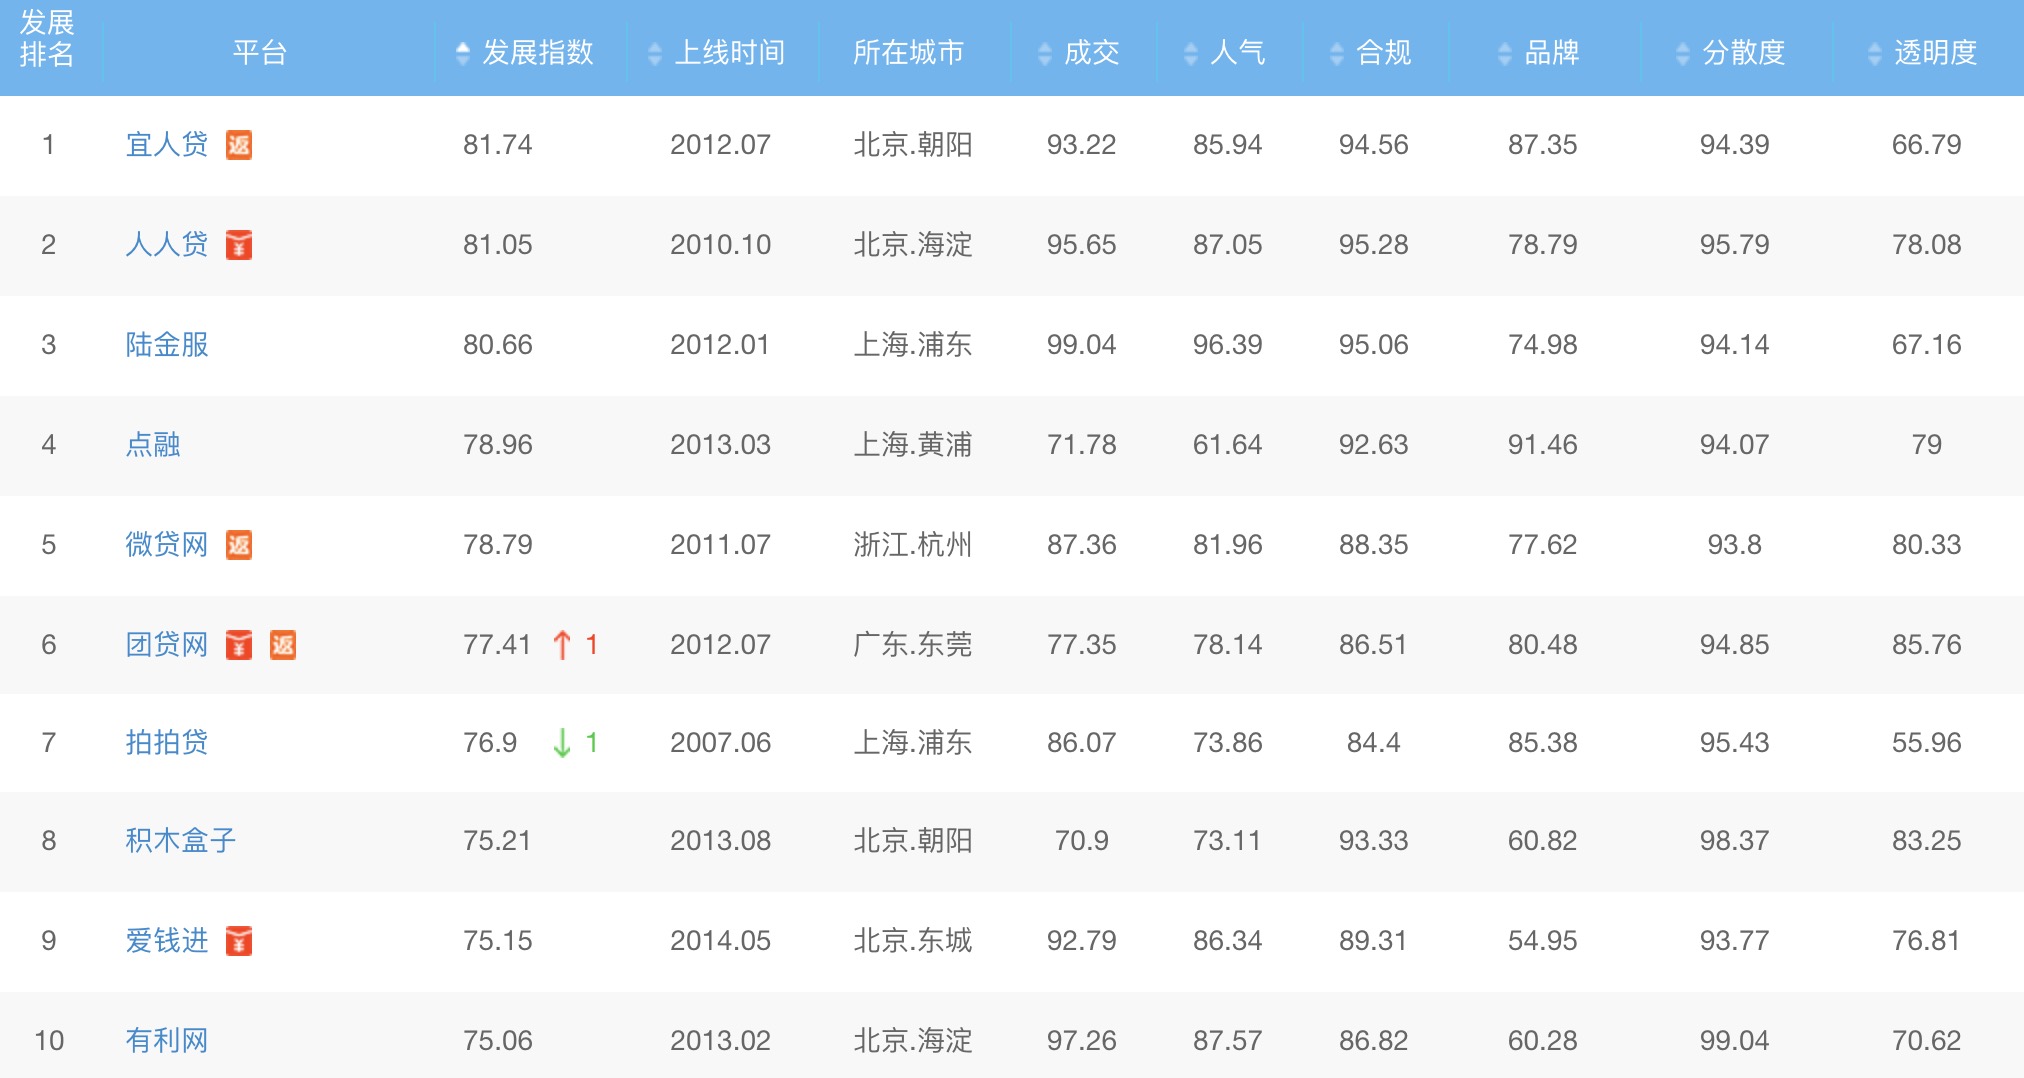Click 积木盒子 launch date 2013.08
Screen dimensions: 2024x1078
point(721,841)
